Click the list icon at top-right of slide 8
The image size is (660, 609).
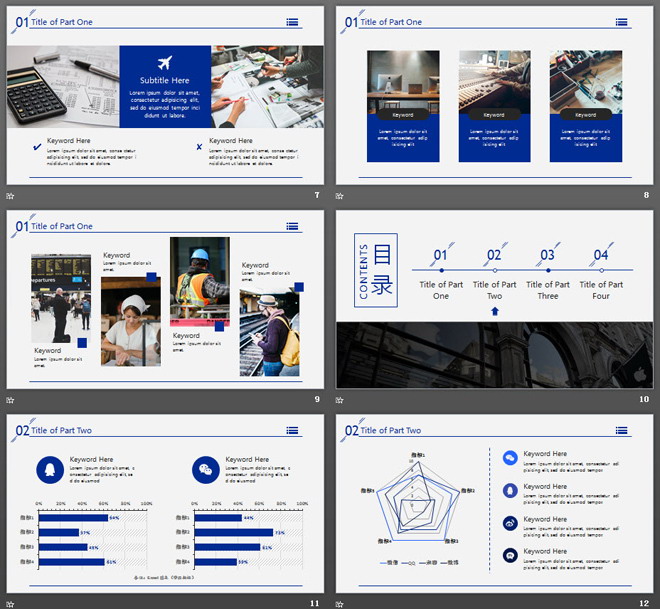coord(621,21)
